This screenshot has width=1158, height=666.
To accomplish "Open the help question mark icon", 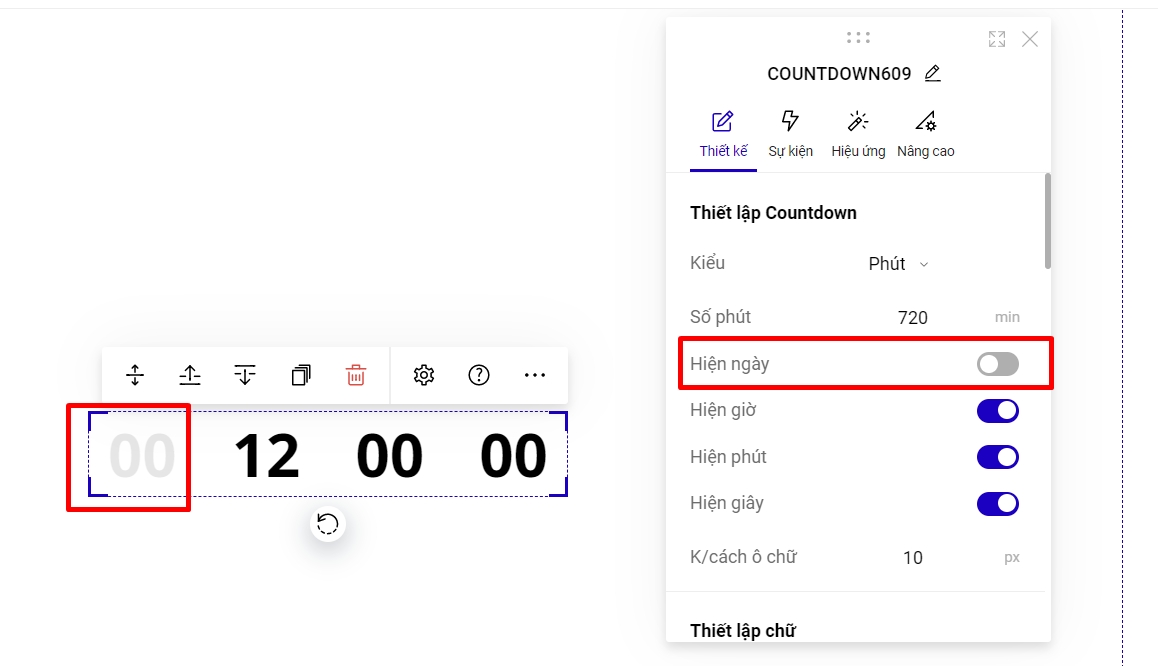I will pos(479,375).
